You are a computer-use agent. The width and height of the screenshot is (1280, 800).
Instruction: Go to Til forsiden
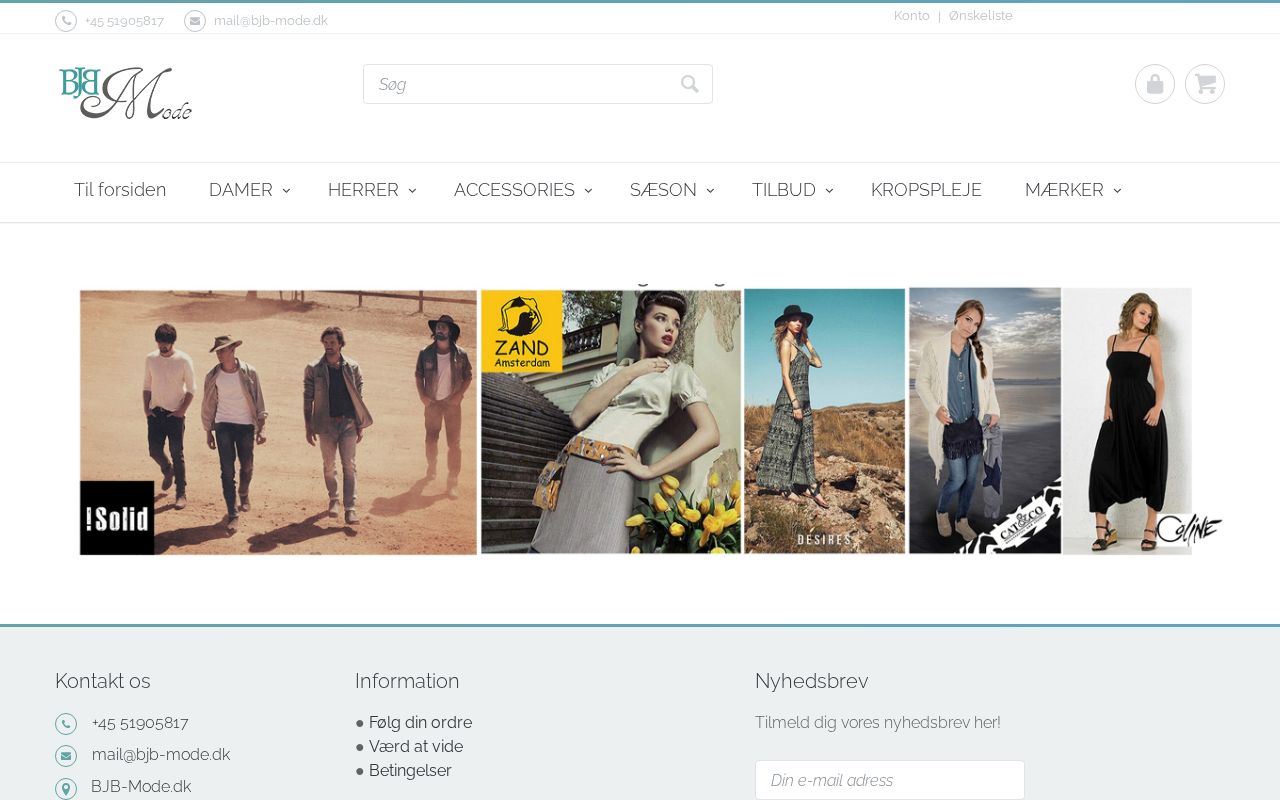120,190
